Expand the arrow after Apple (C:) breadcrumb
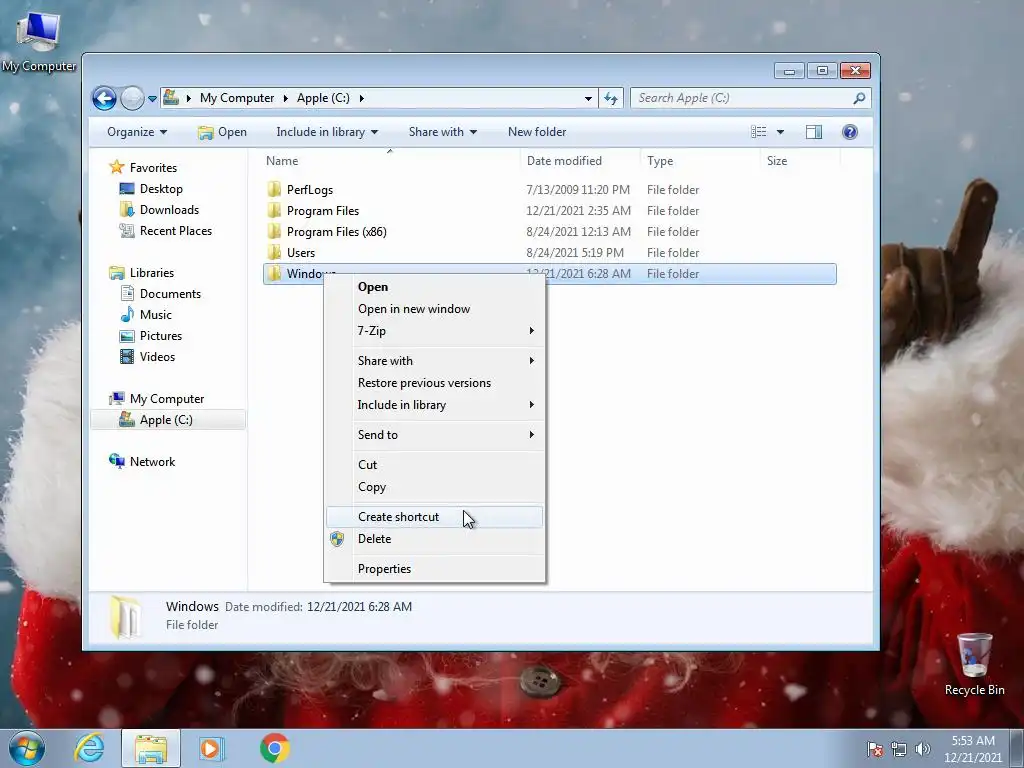Image resolution: width=1024 pixels, height=768 pixels. (x=361, y=98)
